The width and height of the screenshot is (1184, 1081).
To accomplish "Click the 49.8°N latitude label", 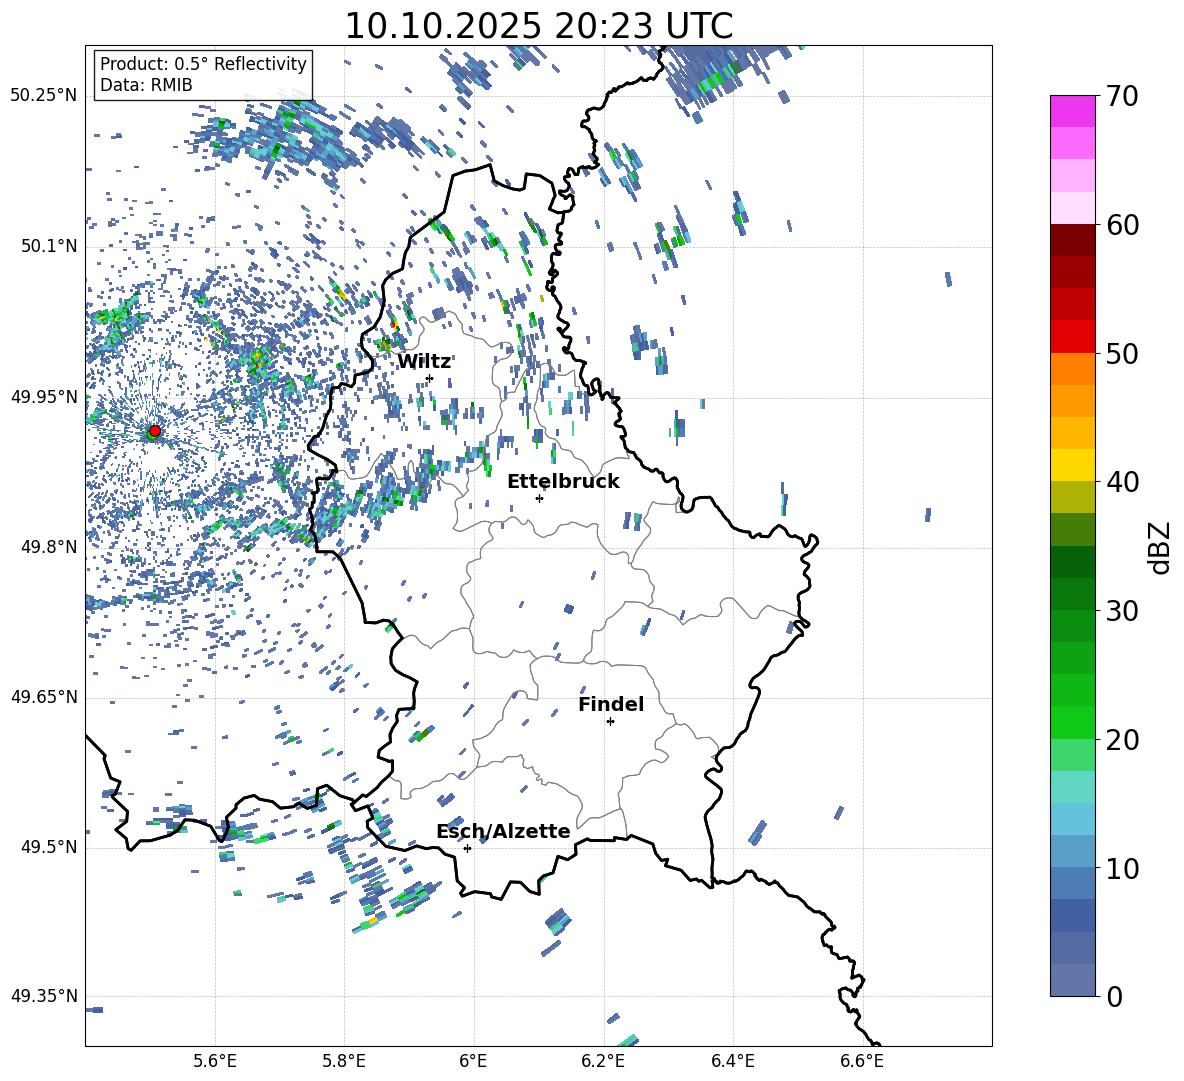I will (x=49, y=547).
